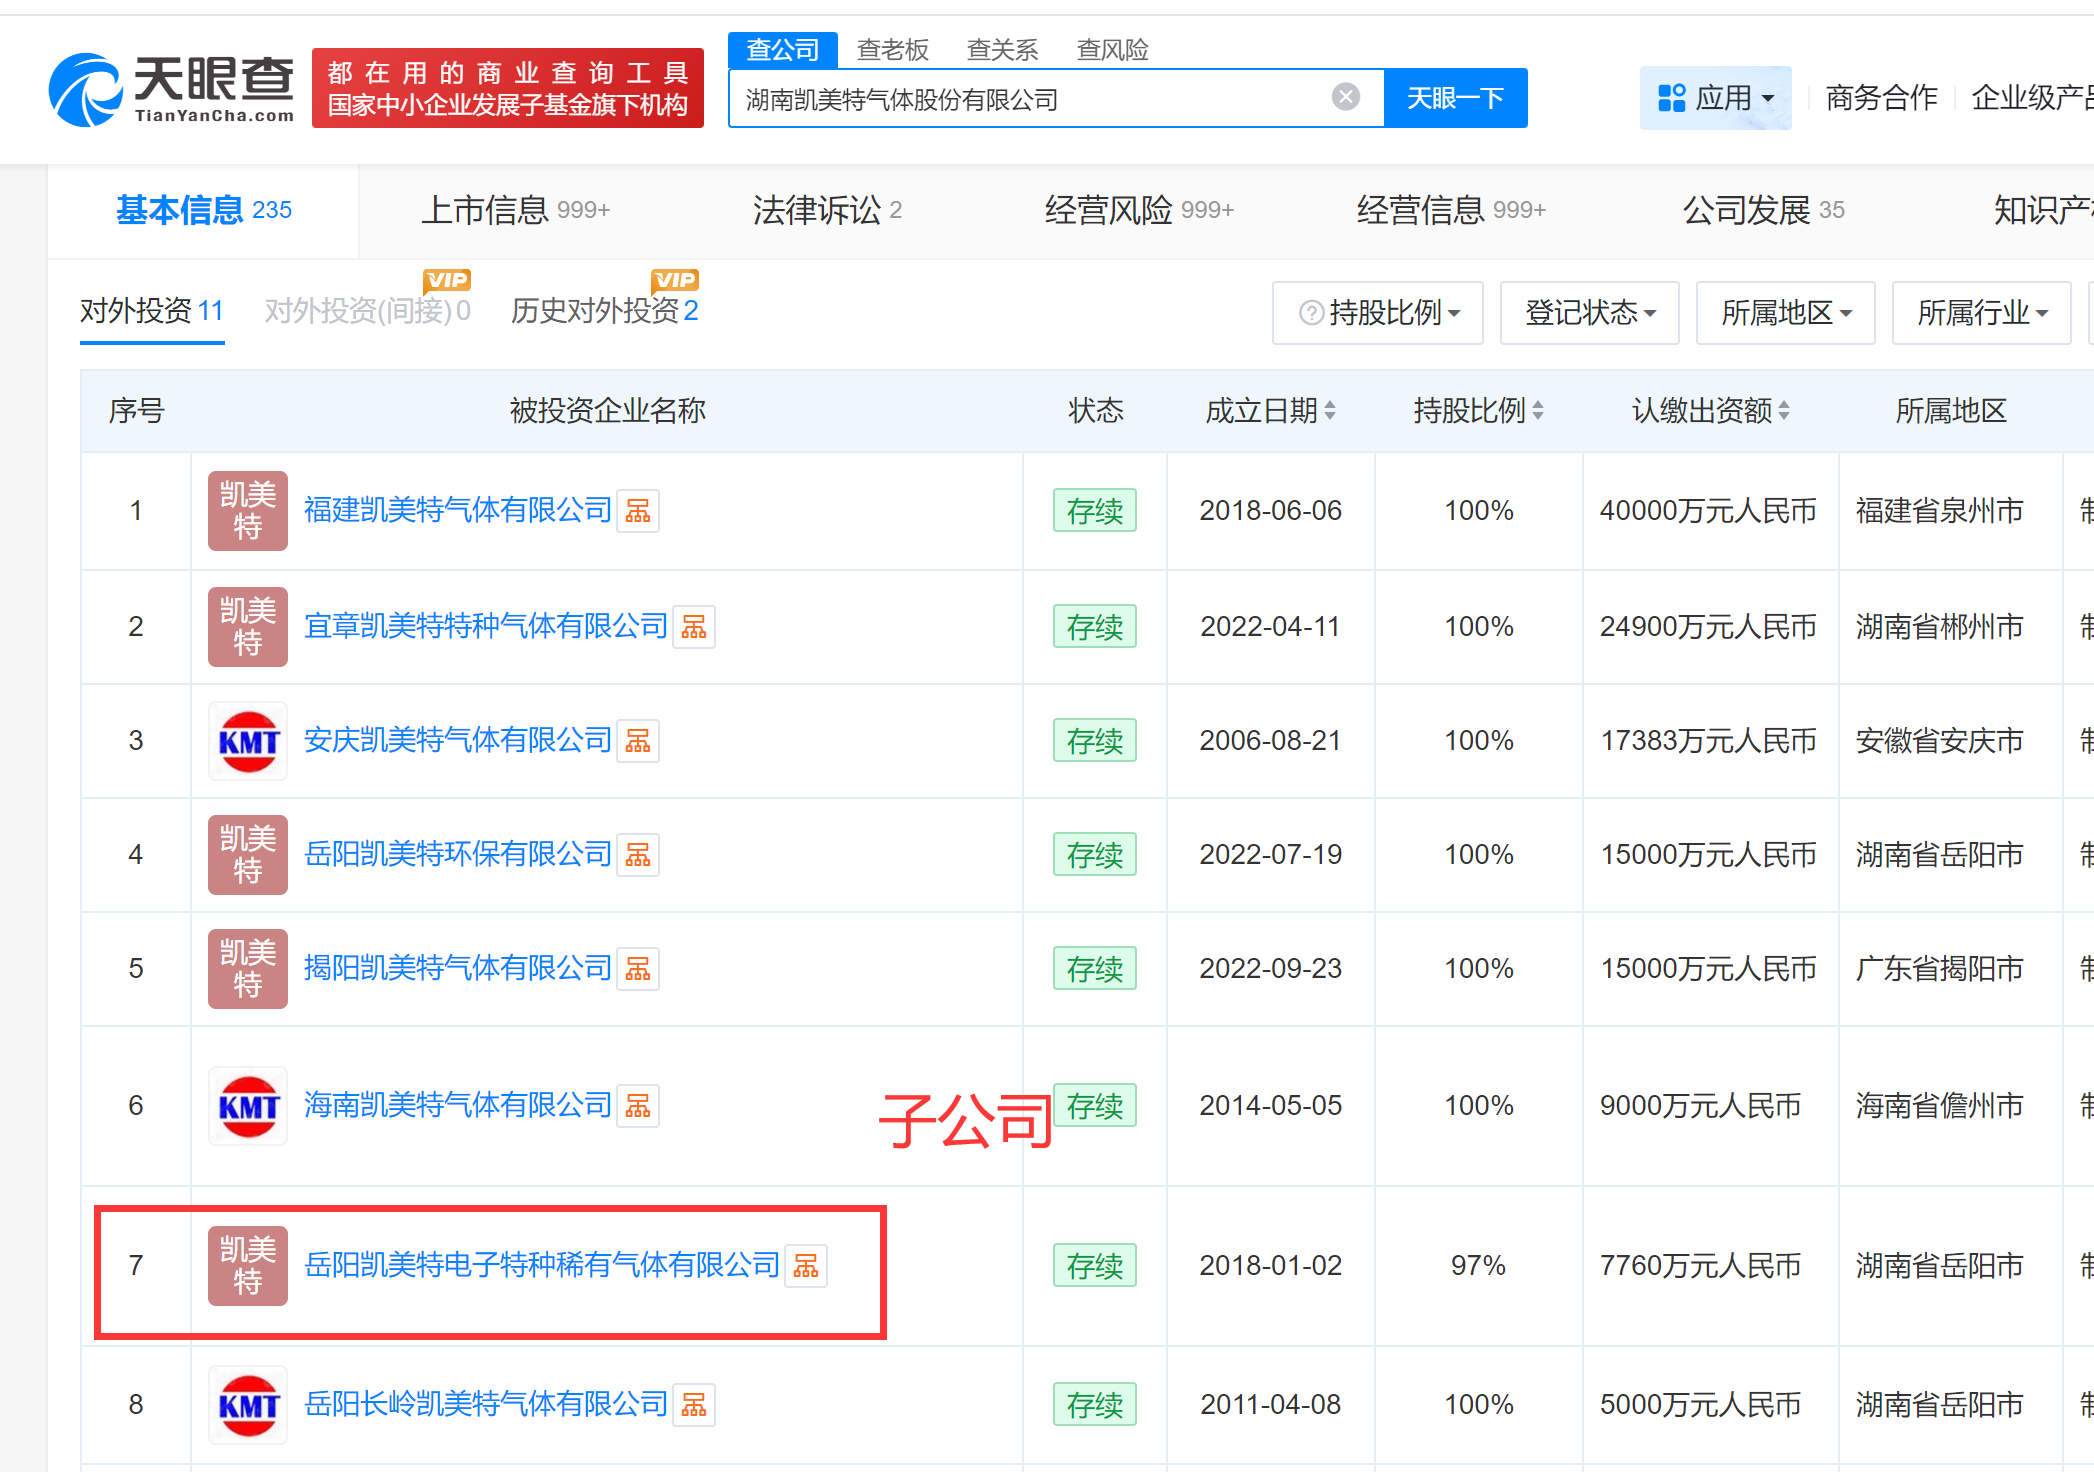The image size is (2094, 1472).
Task: Open the 应用 dropdown menu
Action: (x=1715, y=98)
